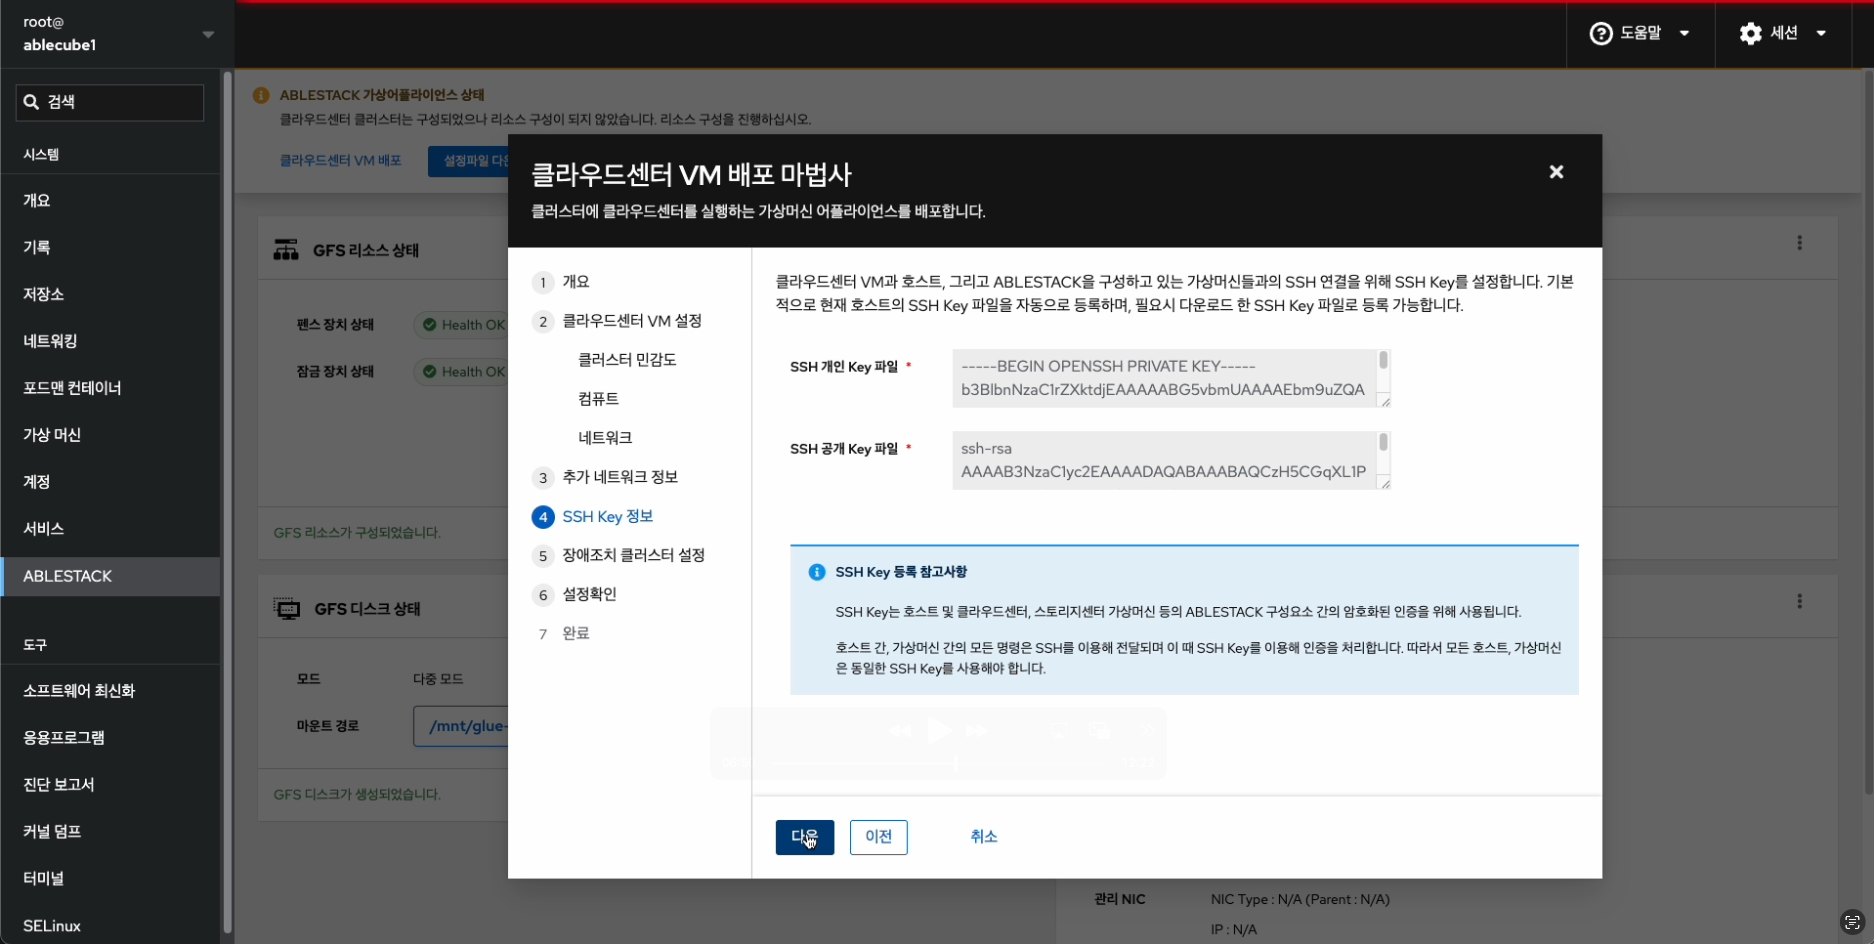Open the kebab menu on GFS 디스크 상태 card
The height and width of the screenshot is (944, 1874).
click(1799, 601)
